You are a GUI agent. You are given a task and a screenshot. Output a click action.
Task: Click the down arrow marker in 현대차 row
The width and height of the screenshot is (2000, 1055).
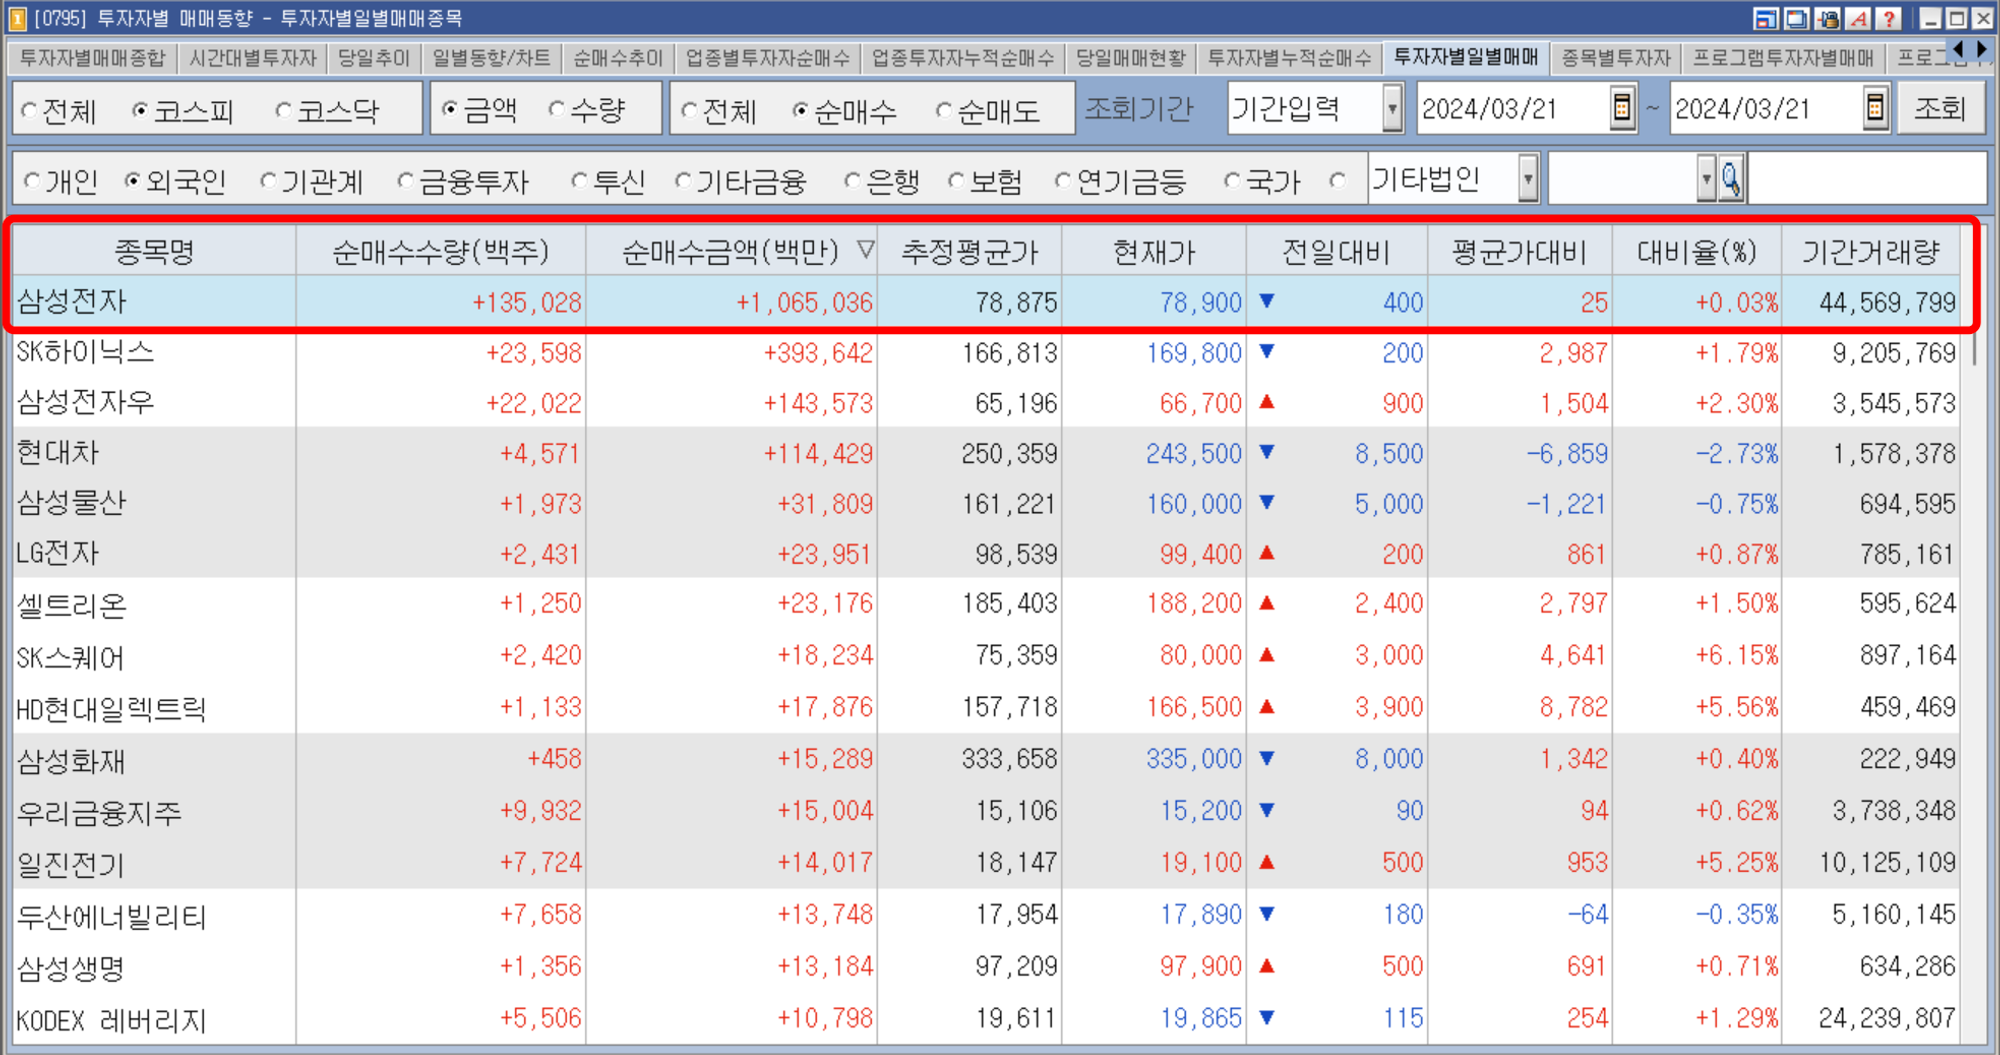click(1267, 452)
